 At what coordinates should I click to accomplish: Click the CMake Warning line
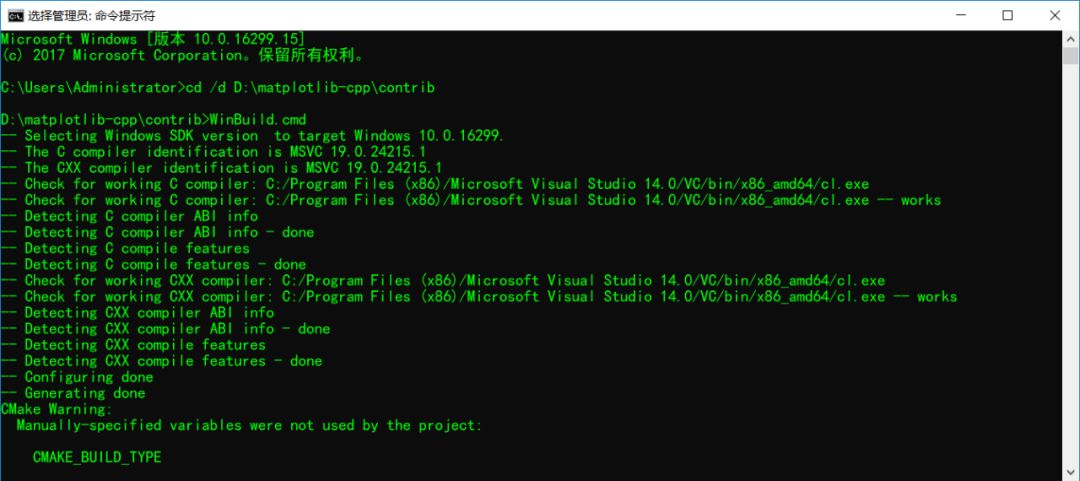click(56, 409)
